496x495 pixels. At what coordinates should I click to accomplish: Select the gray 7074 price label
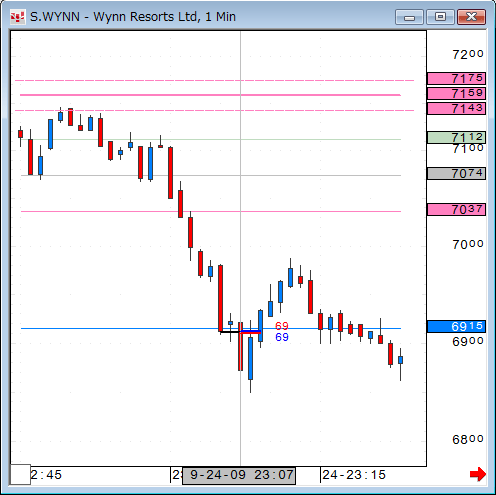[x=456, y=173]
